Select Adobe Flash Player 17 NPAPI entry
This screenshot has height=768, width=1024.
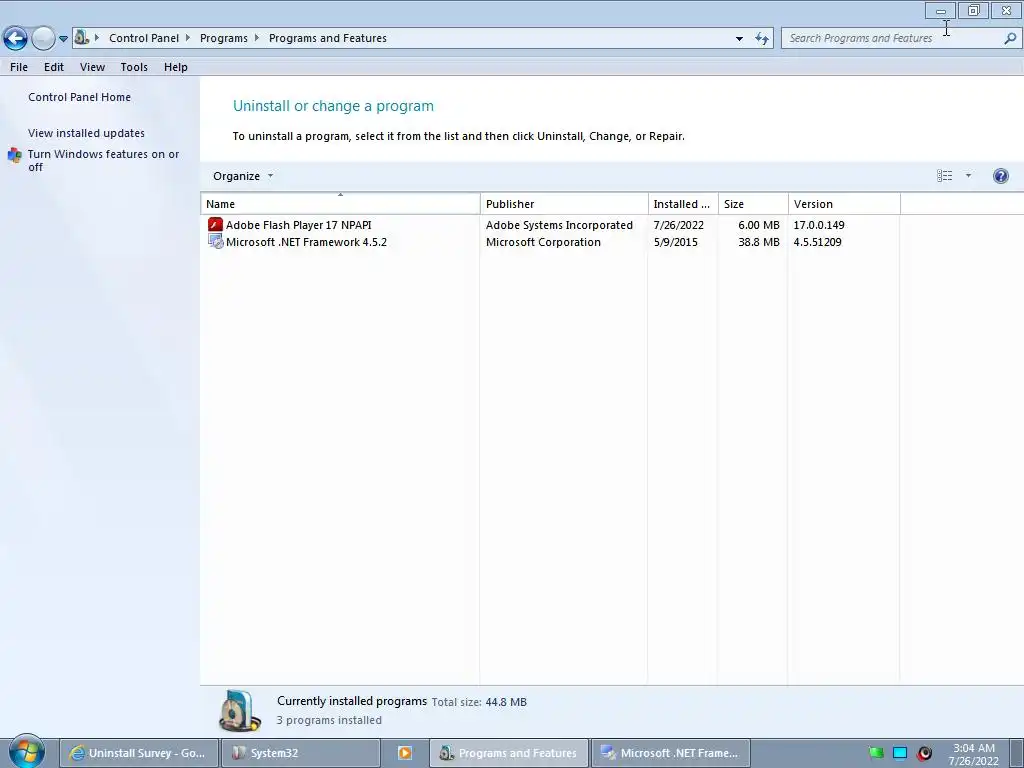[x=298, y=225]
